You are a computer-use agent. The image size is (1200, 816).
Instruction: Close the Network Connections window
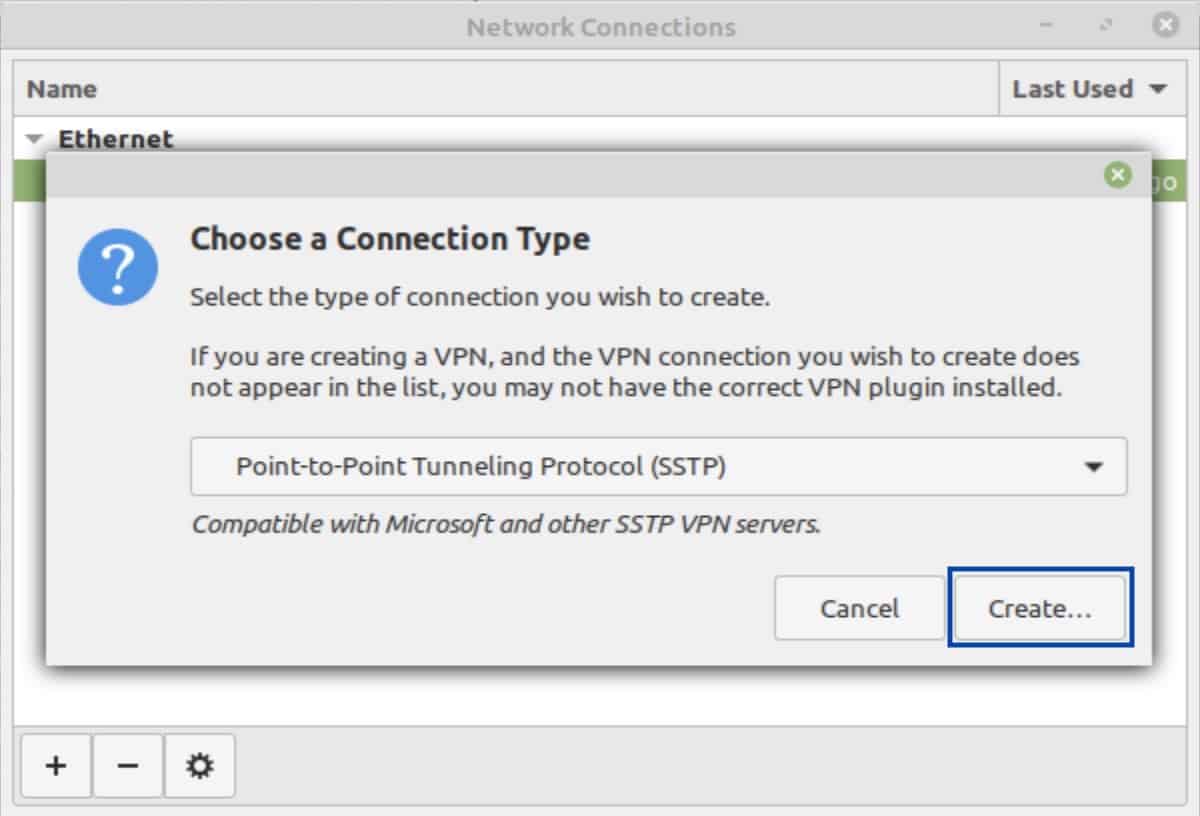pyautogui.click(x=1165, y=26)
